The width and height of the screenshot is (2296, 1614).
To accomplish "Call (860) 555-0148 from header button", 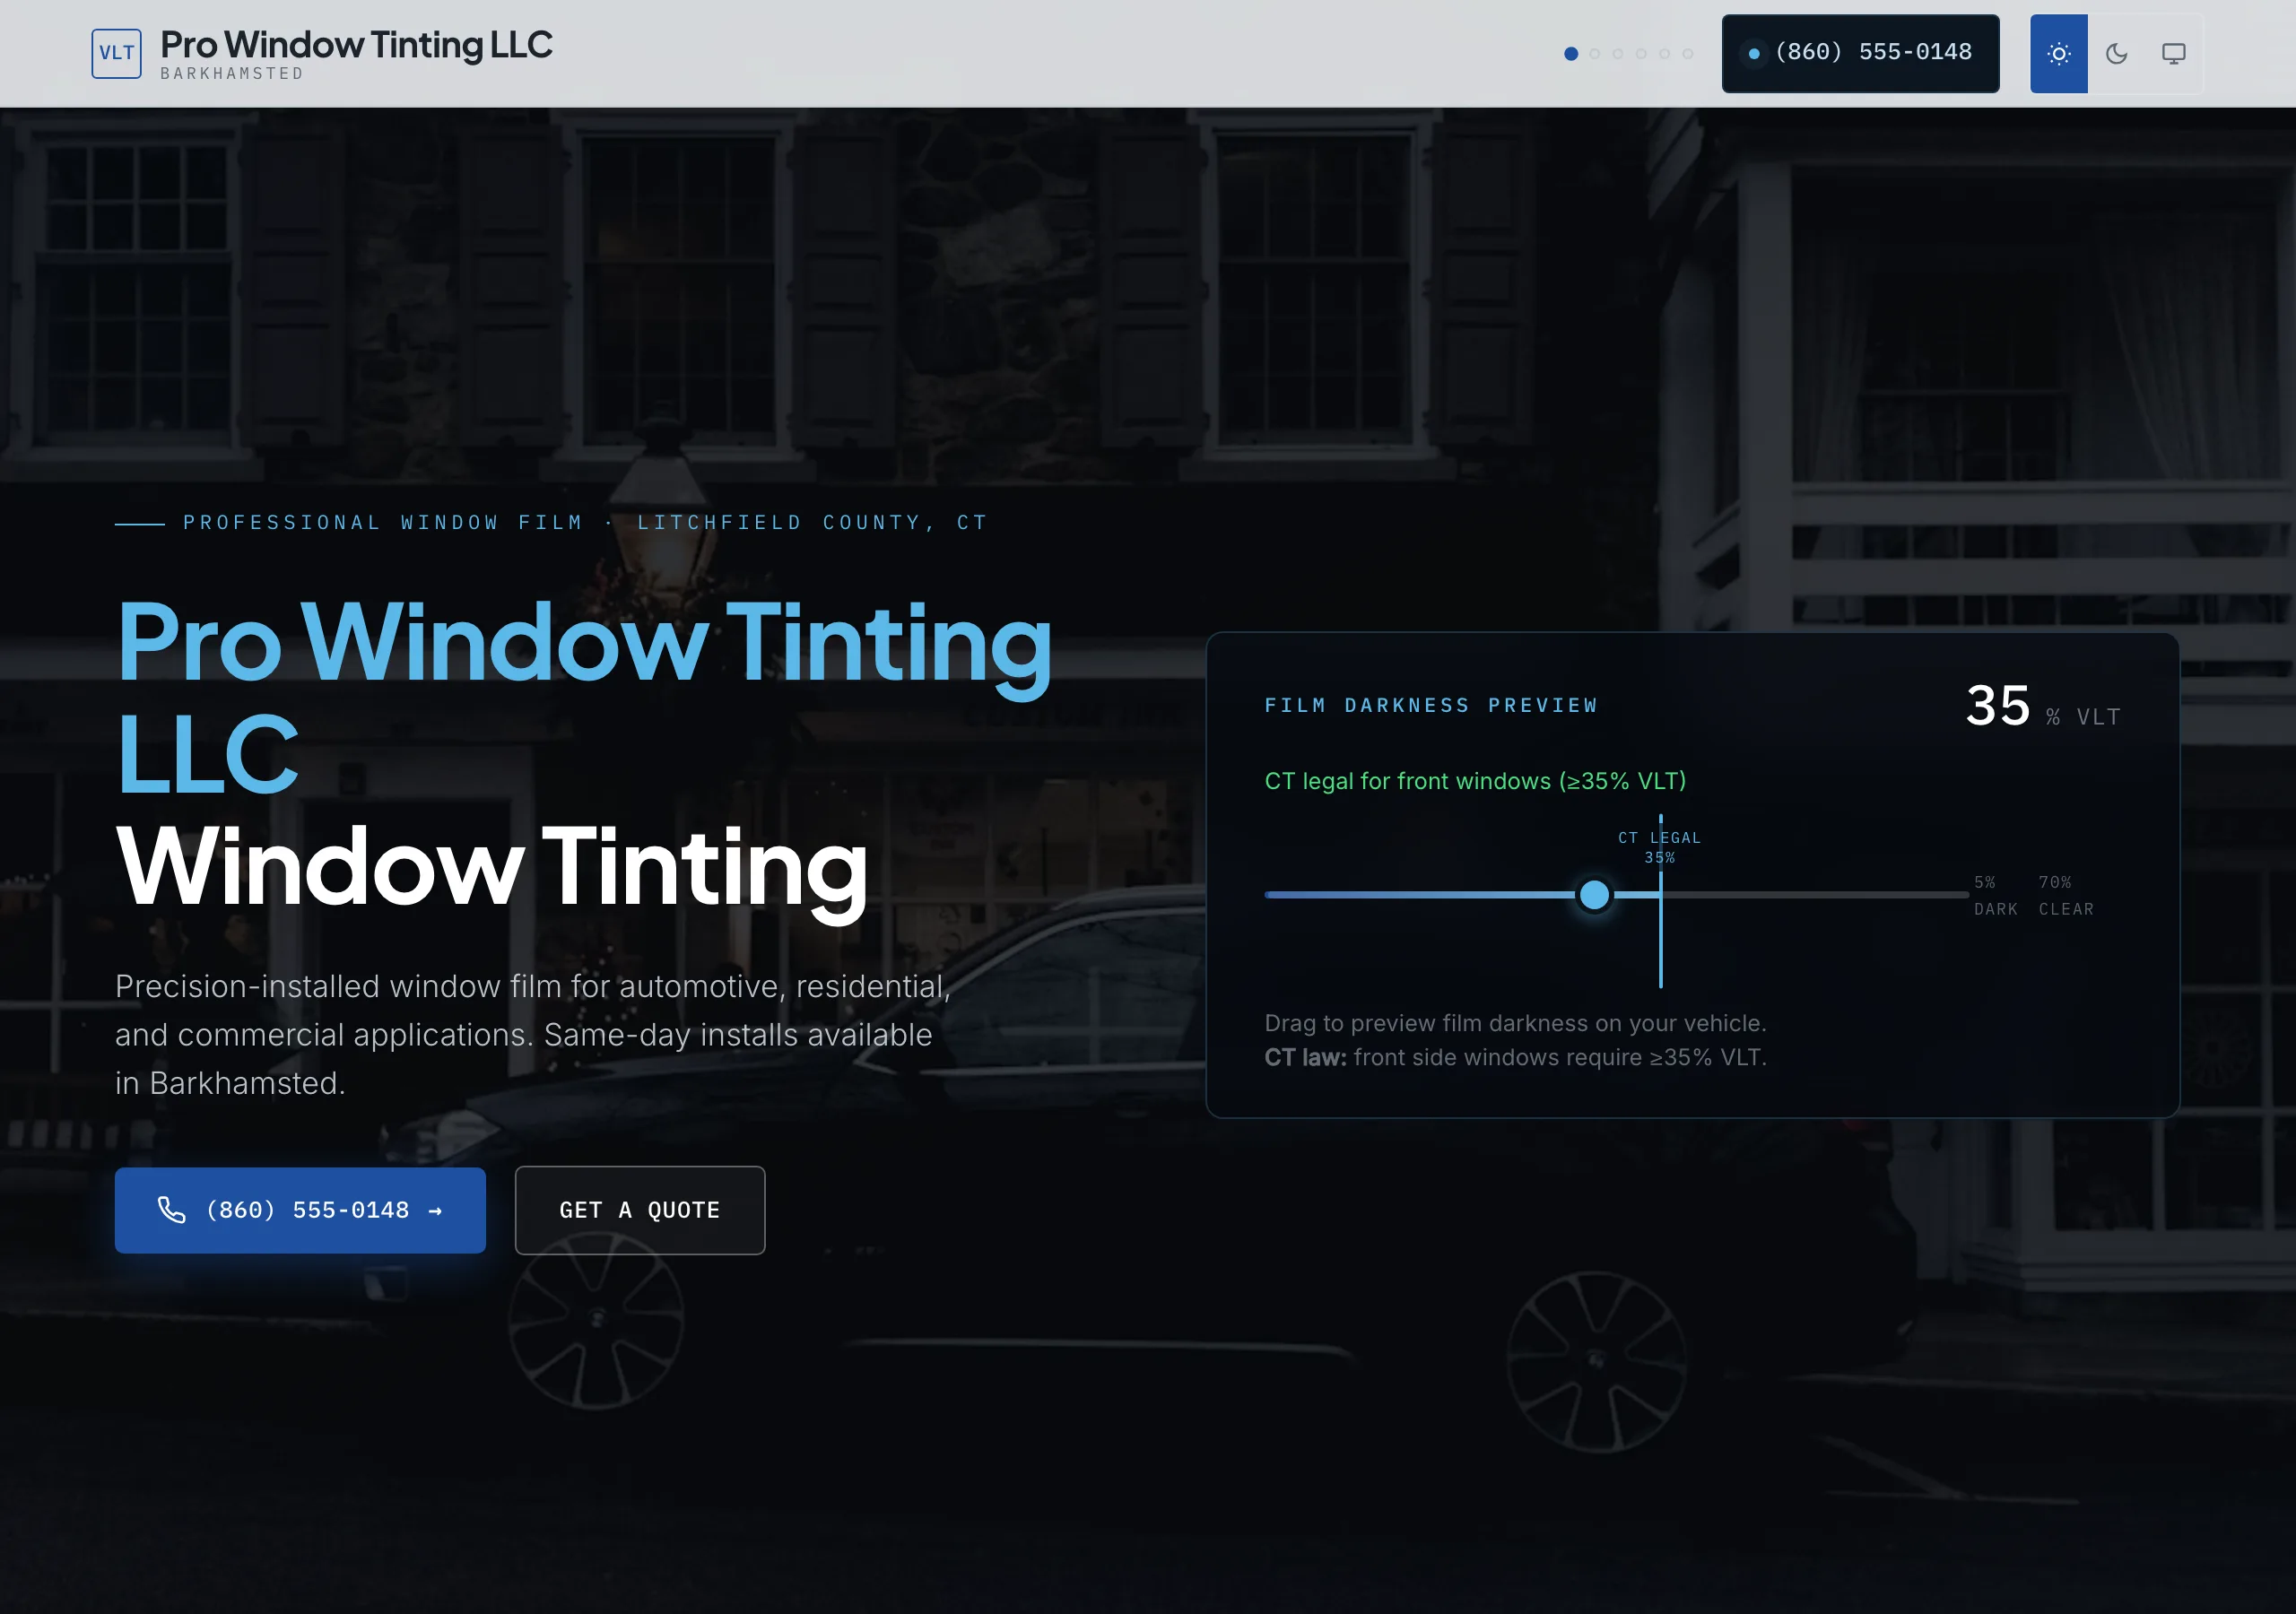I will [x=1860, y=53].
